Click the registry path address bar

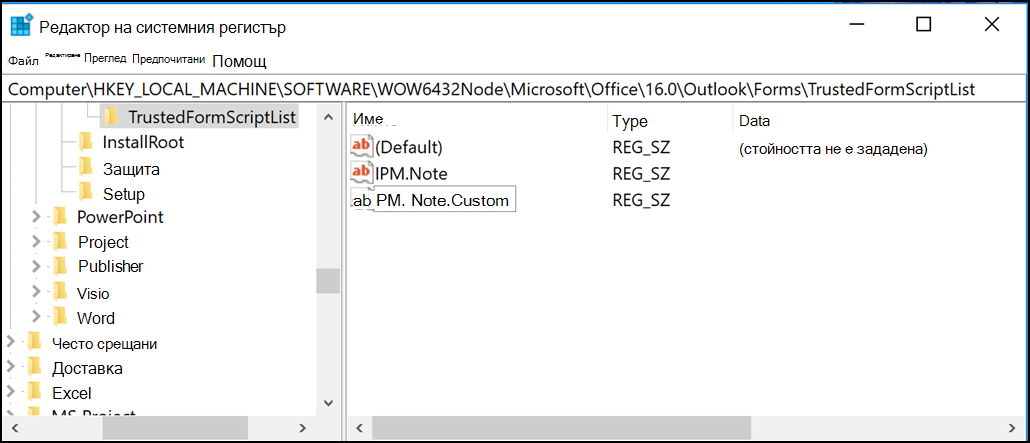coord(515,90)
